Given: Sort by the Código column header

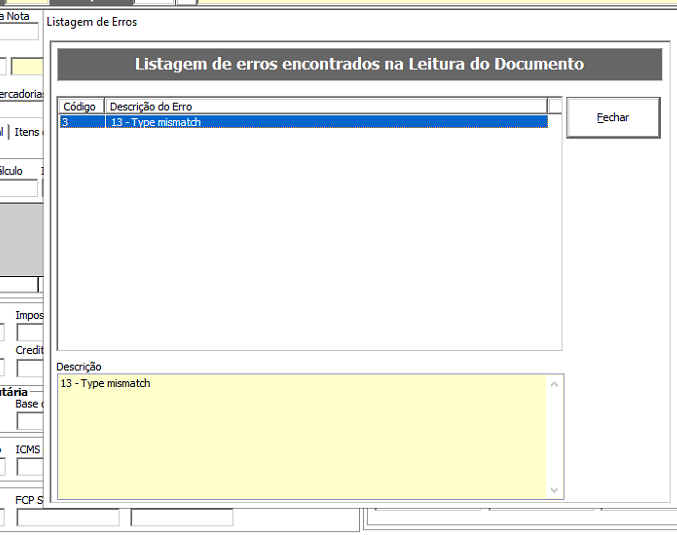Looking at the screenshot, I should (x=82, y=106).
